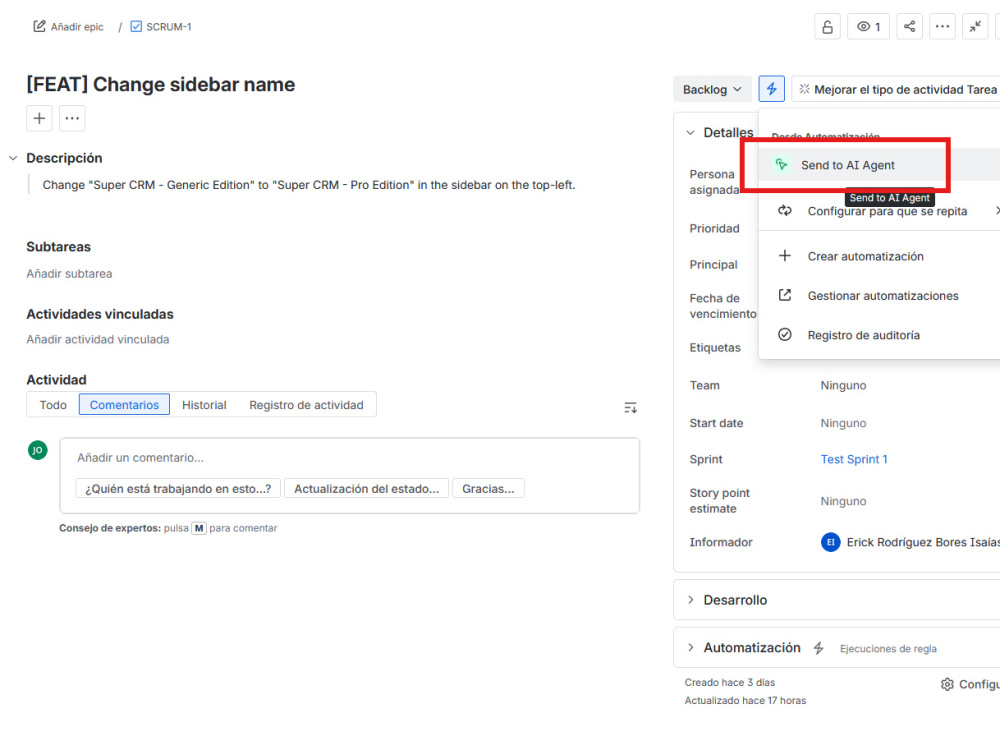Switch to the Todo activity tab
Viewport: 1000px width, 750px height.
pos(53,405)
